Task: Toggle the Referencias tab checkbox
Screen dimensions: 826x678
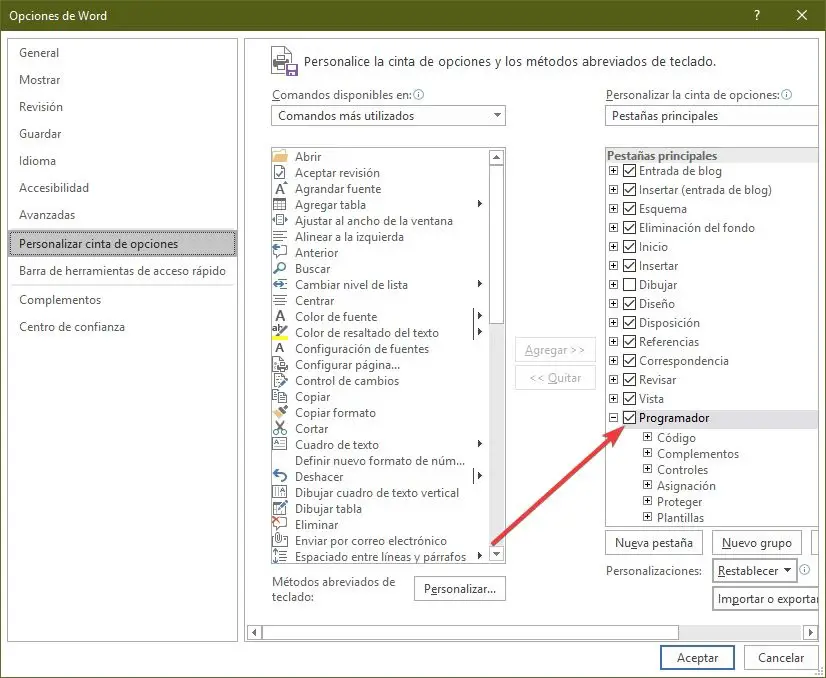Action: [629, 341]
